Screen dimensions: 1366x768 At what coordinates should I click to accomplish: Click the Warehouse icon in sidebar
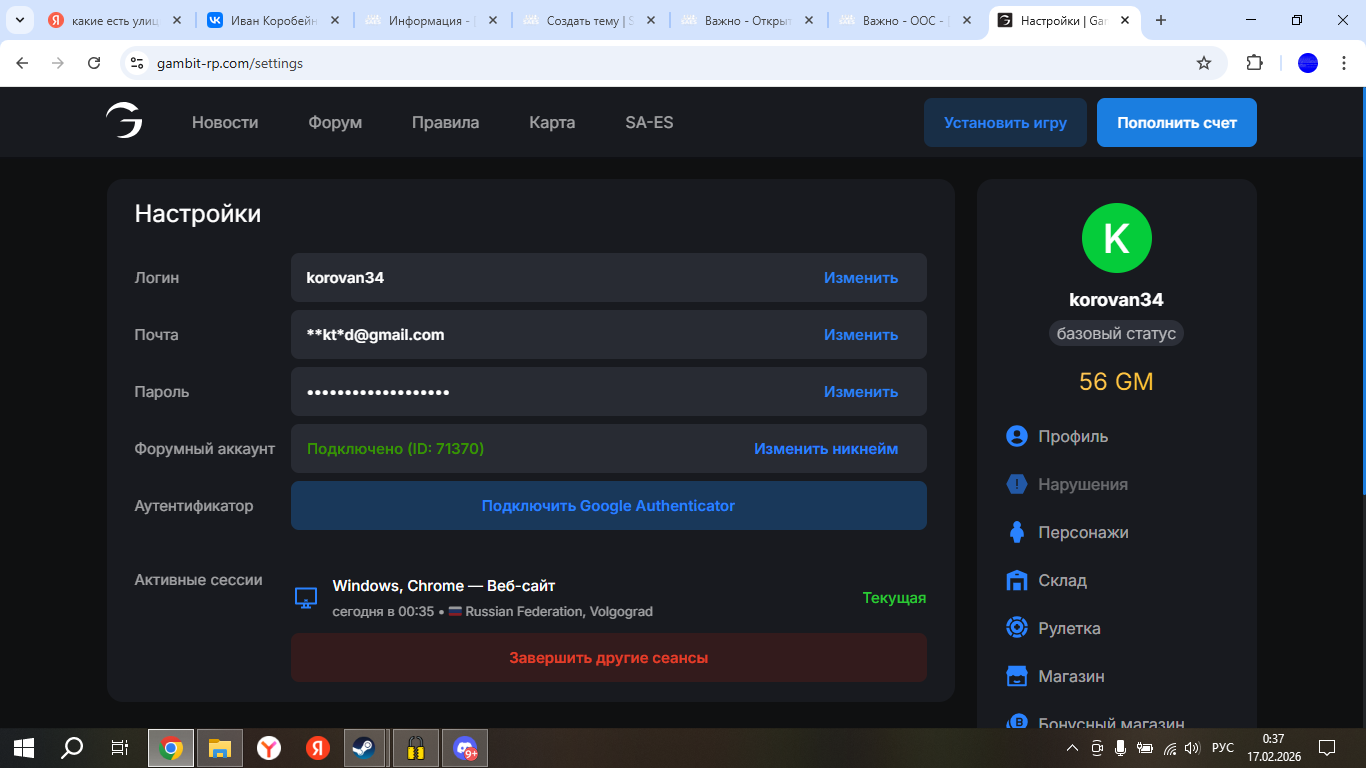pos(1016,580)
